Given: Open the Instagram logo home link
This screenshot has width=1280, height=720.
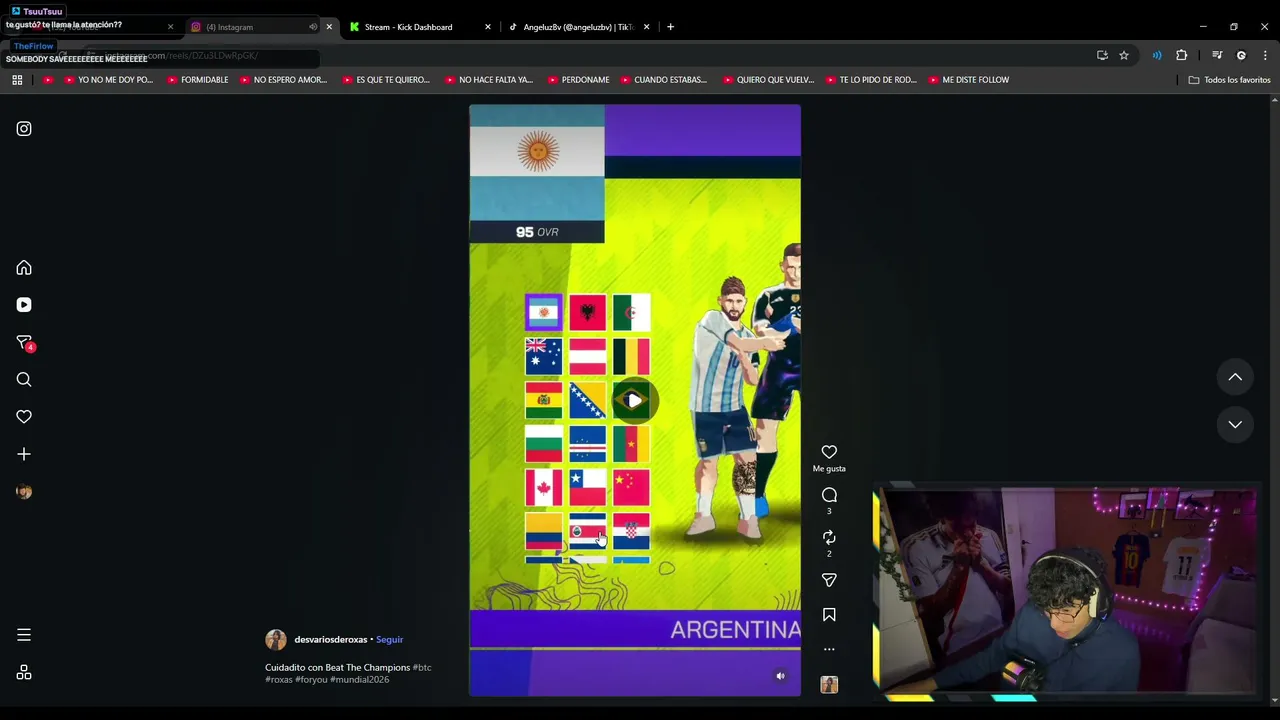Looking at the screenshot, I should pos(24,129).
